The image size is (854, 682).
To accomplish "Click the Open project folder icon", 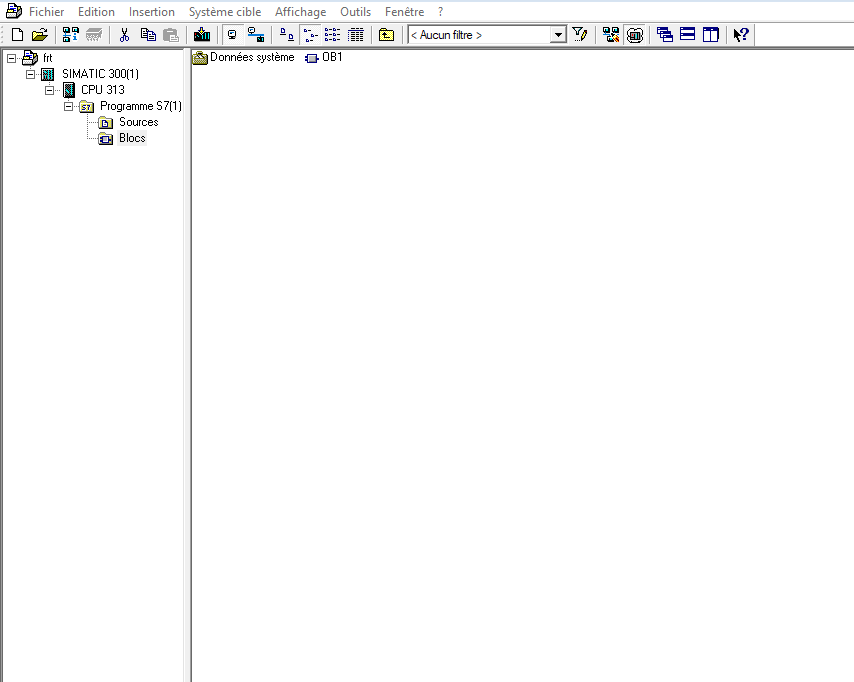I will pyautogui.click(x=39, y=35).
